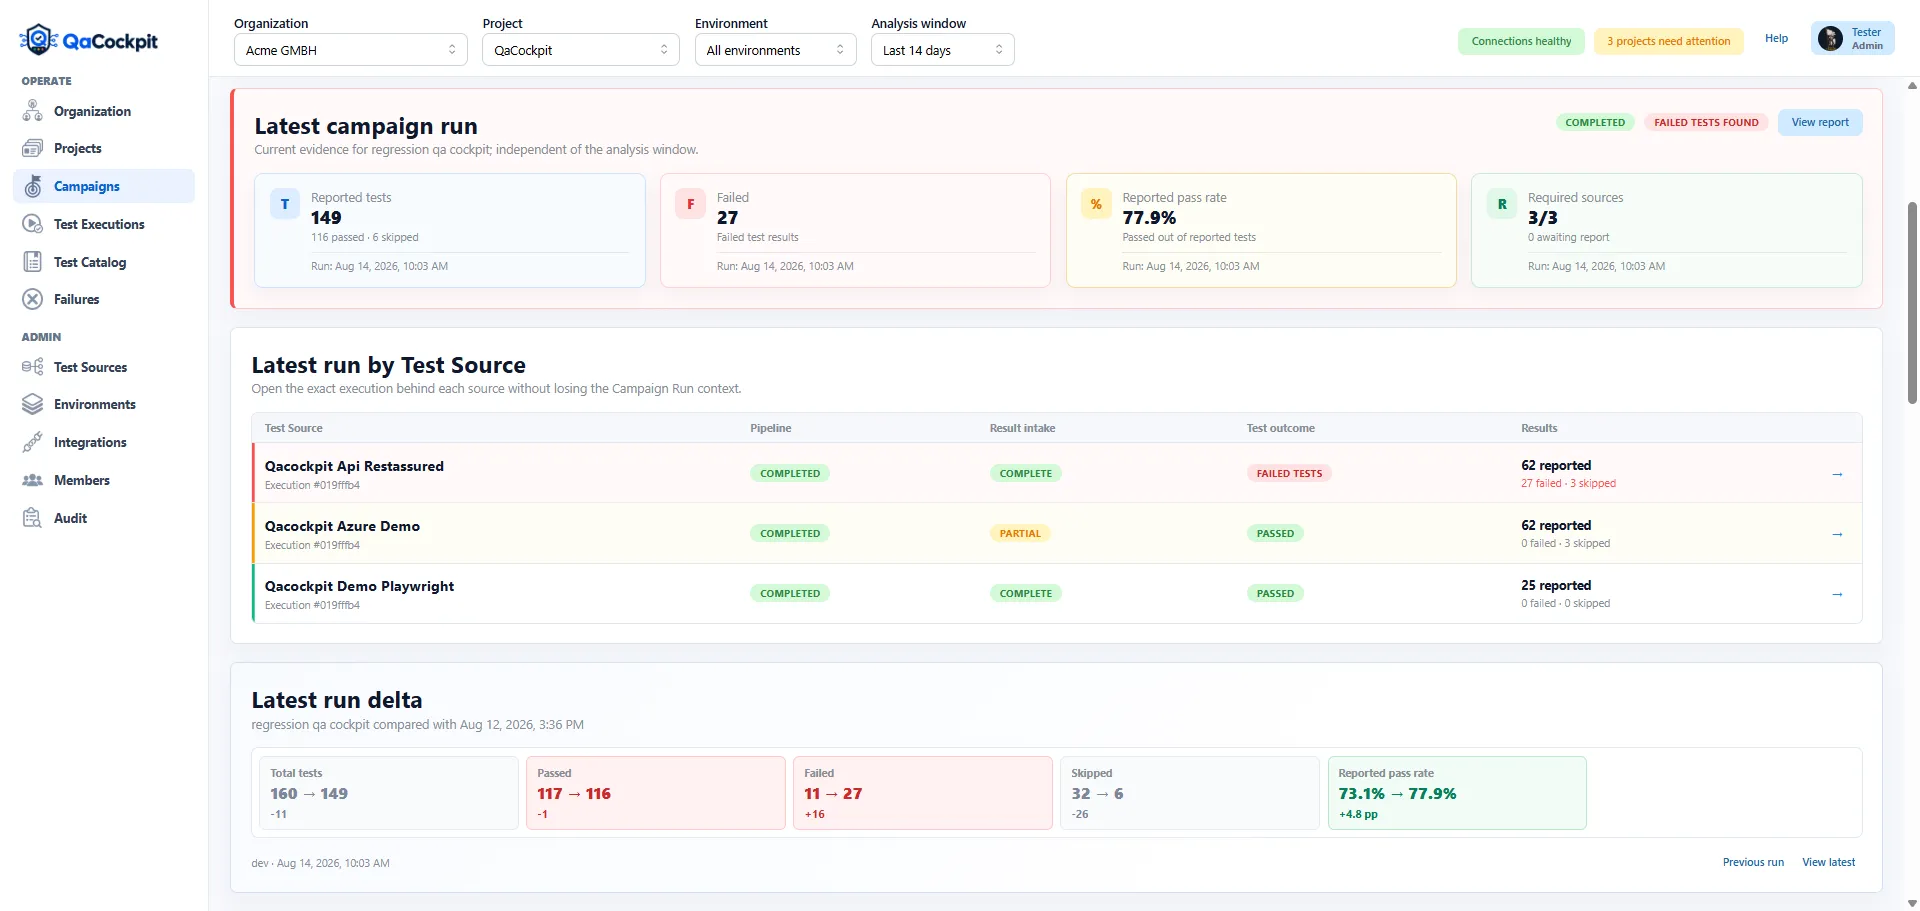Click the '25 reported' results value
The width and height of the screenshot is (1920, 911).
click(1556, 585)
